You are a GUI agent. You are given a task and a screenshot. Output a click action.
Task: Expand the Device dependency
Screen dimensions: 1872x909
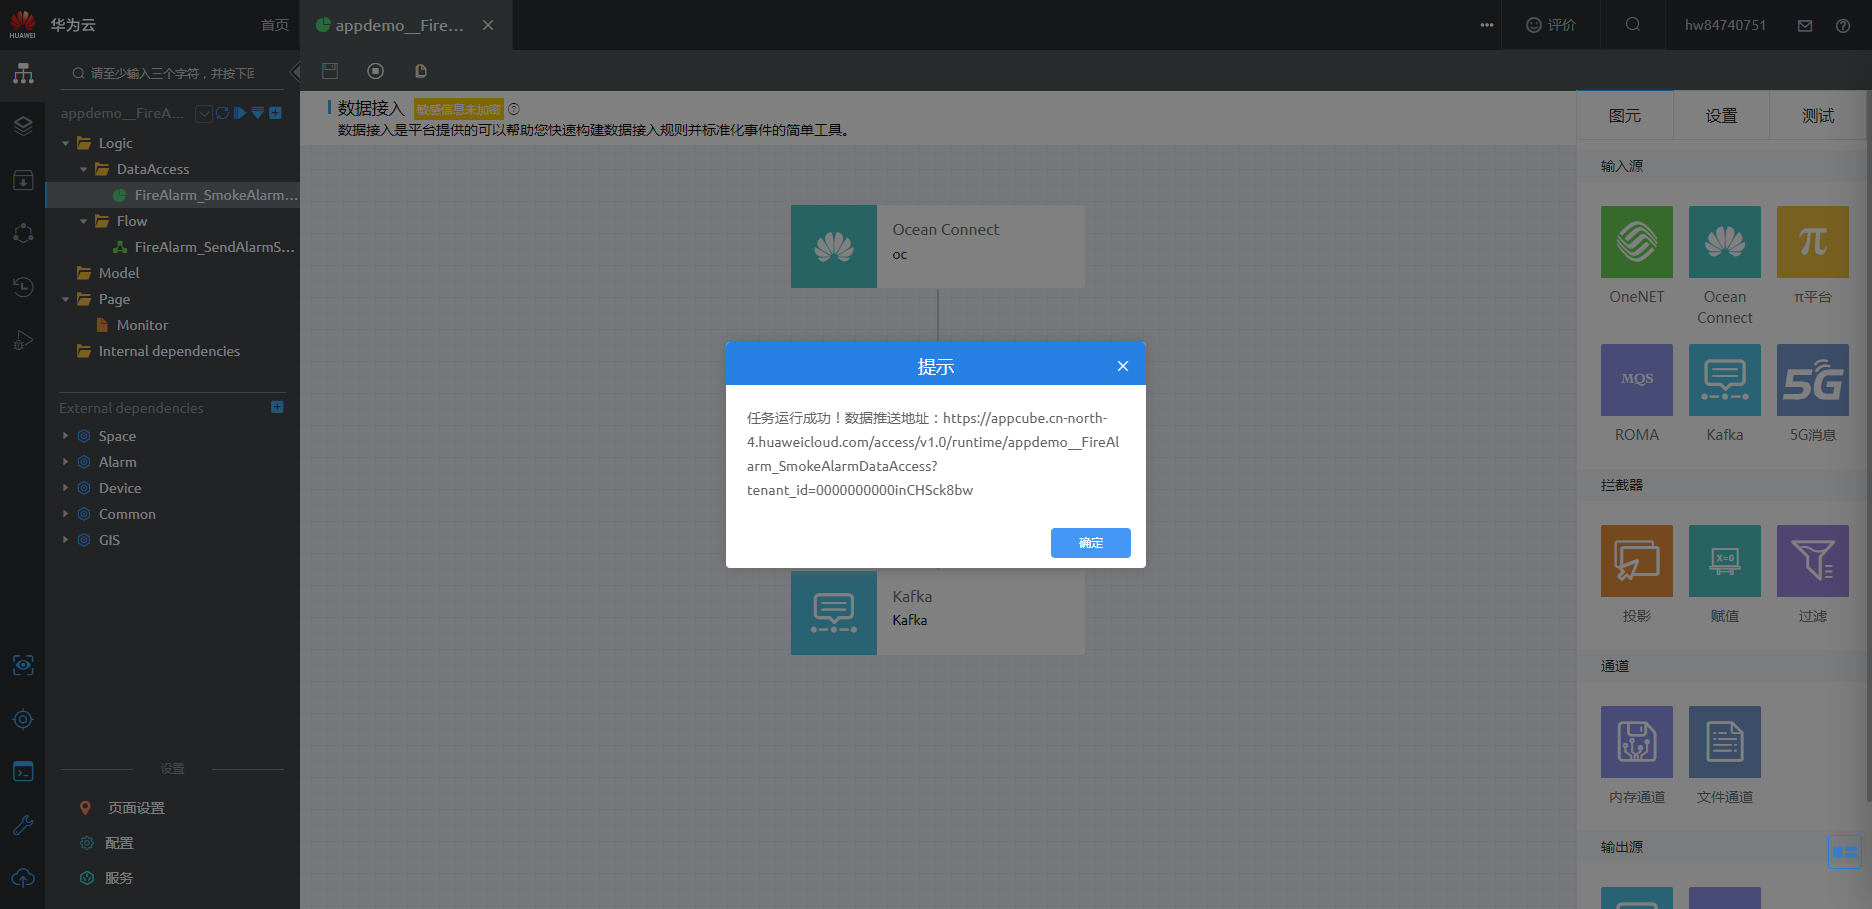click(x=66, y=488)
